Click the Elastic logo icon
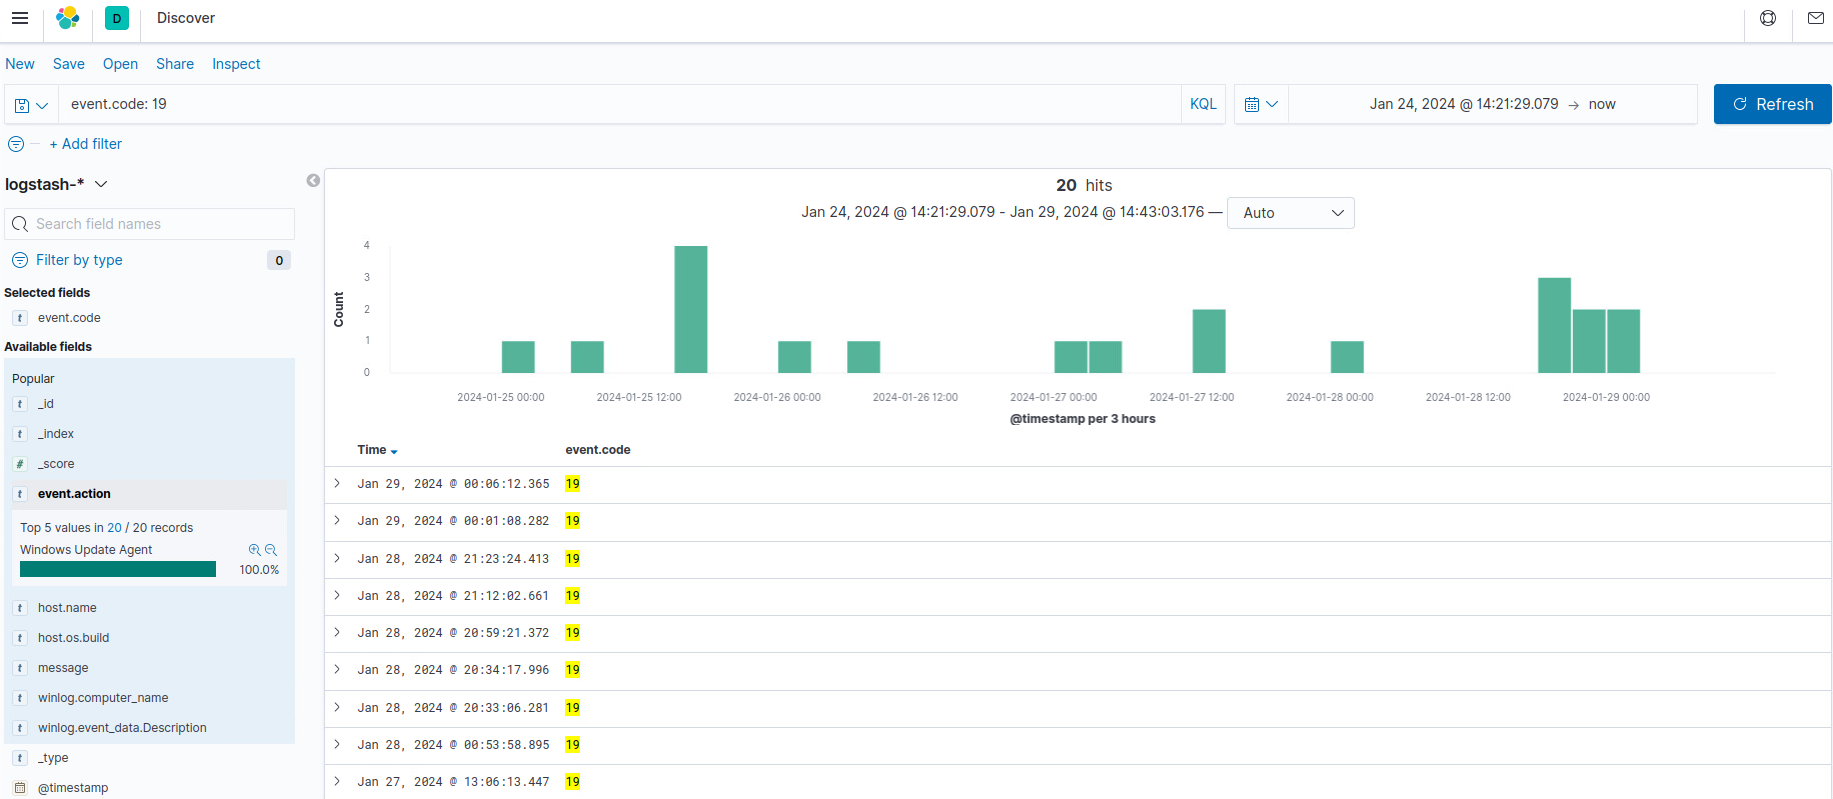Viewport: 1833px width, 799px height. 68,18
